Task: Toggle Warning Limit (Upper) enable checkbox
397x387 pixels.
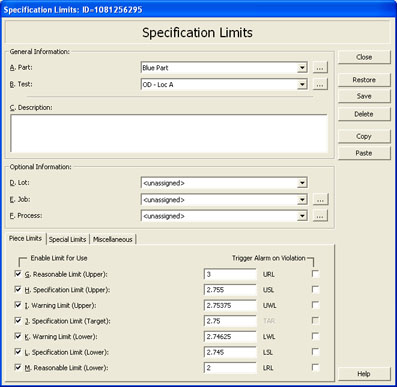Action: tap(18, 305)
